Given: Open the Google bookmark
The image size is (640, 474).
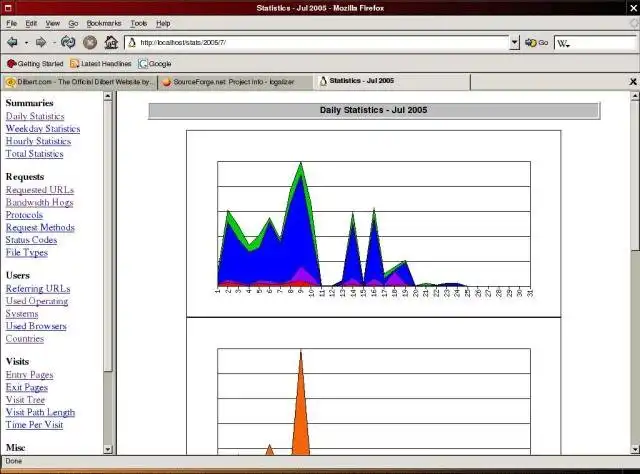Looking at the screenshot, I should 155,64.
